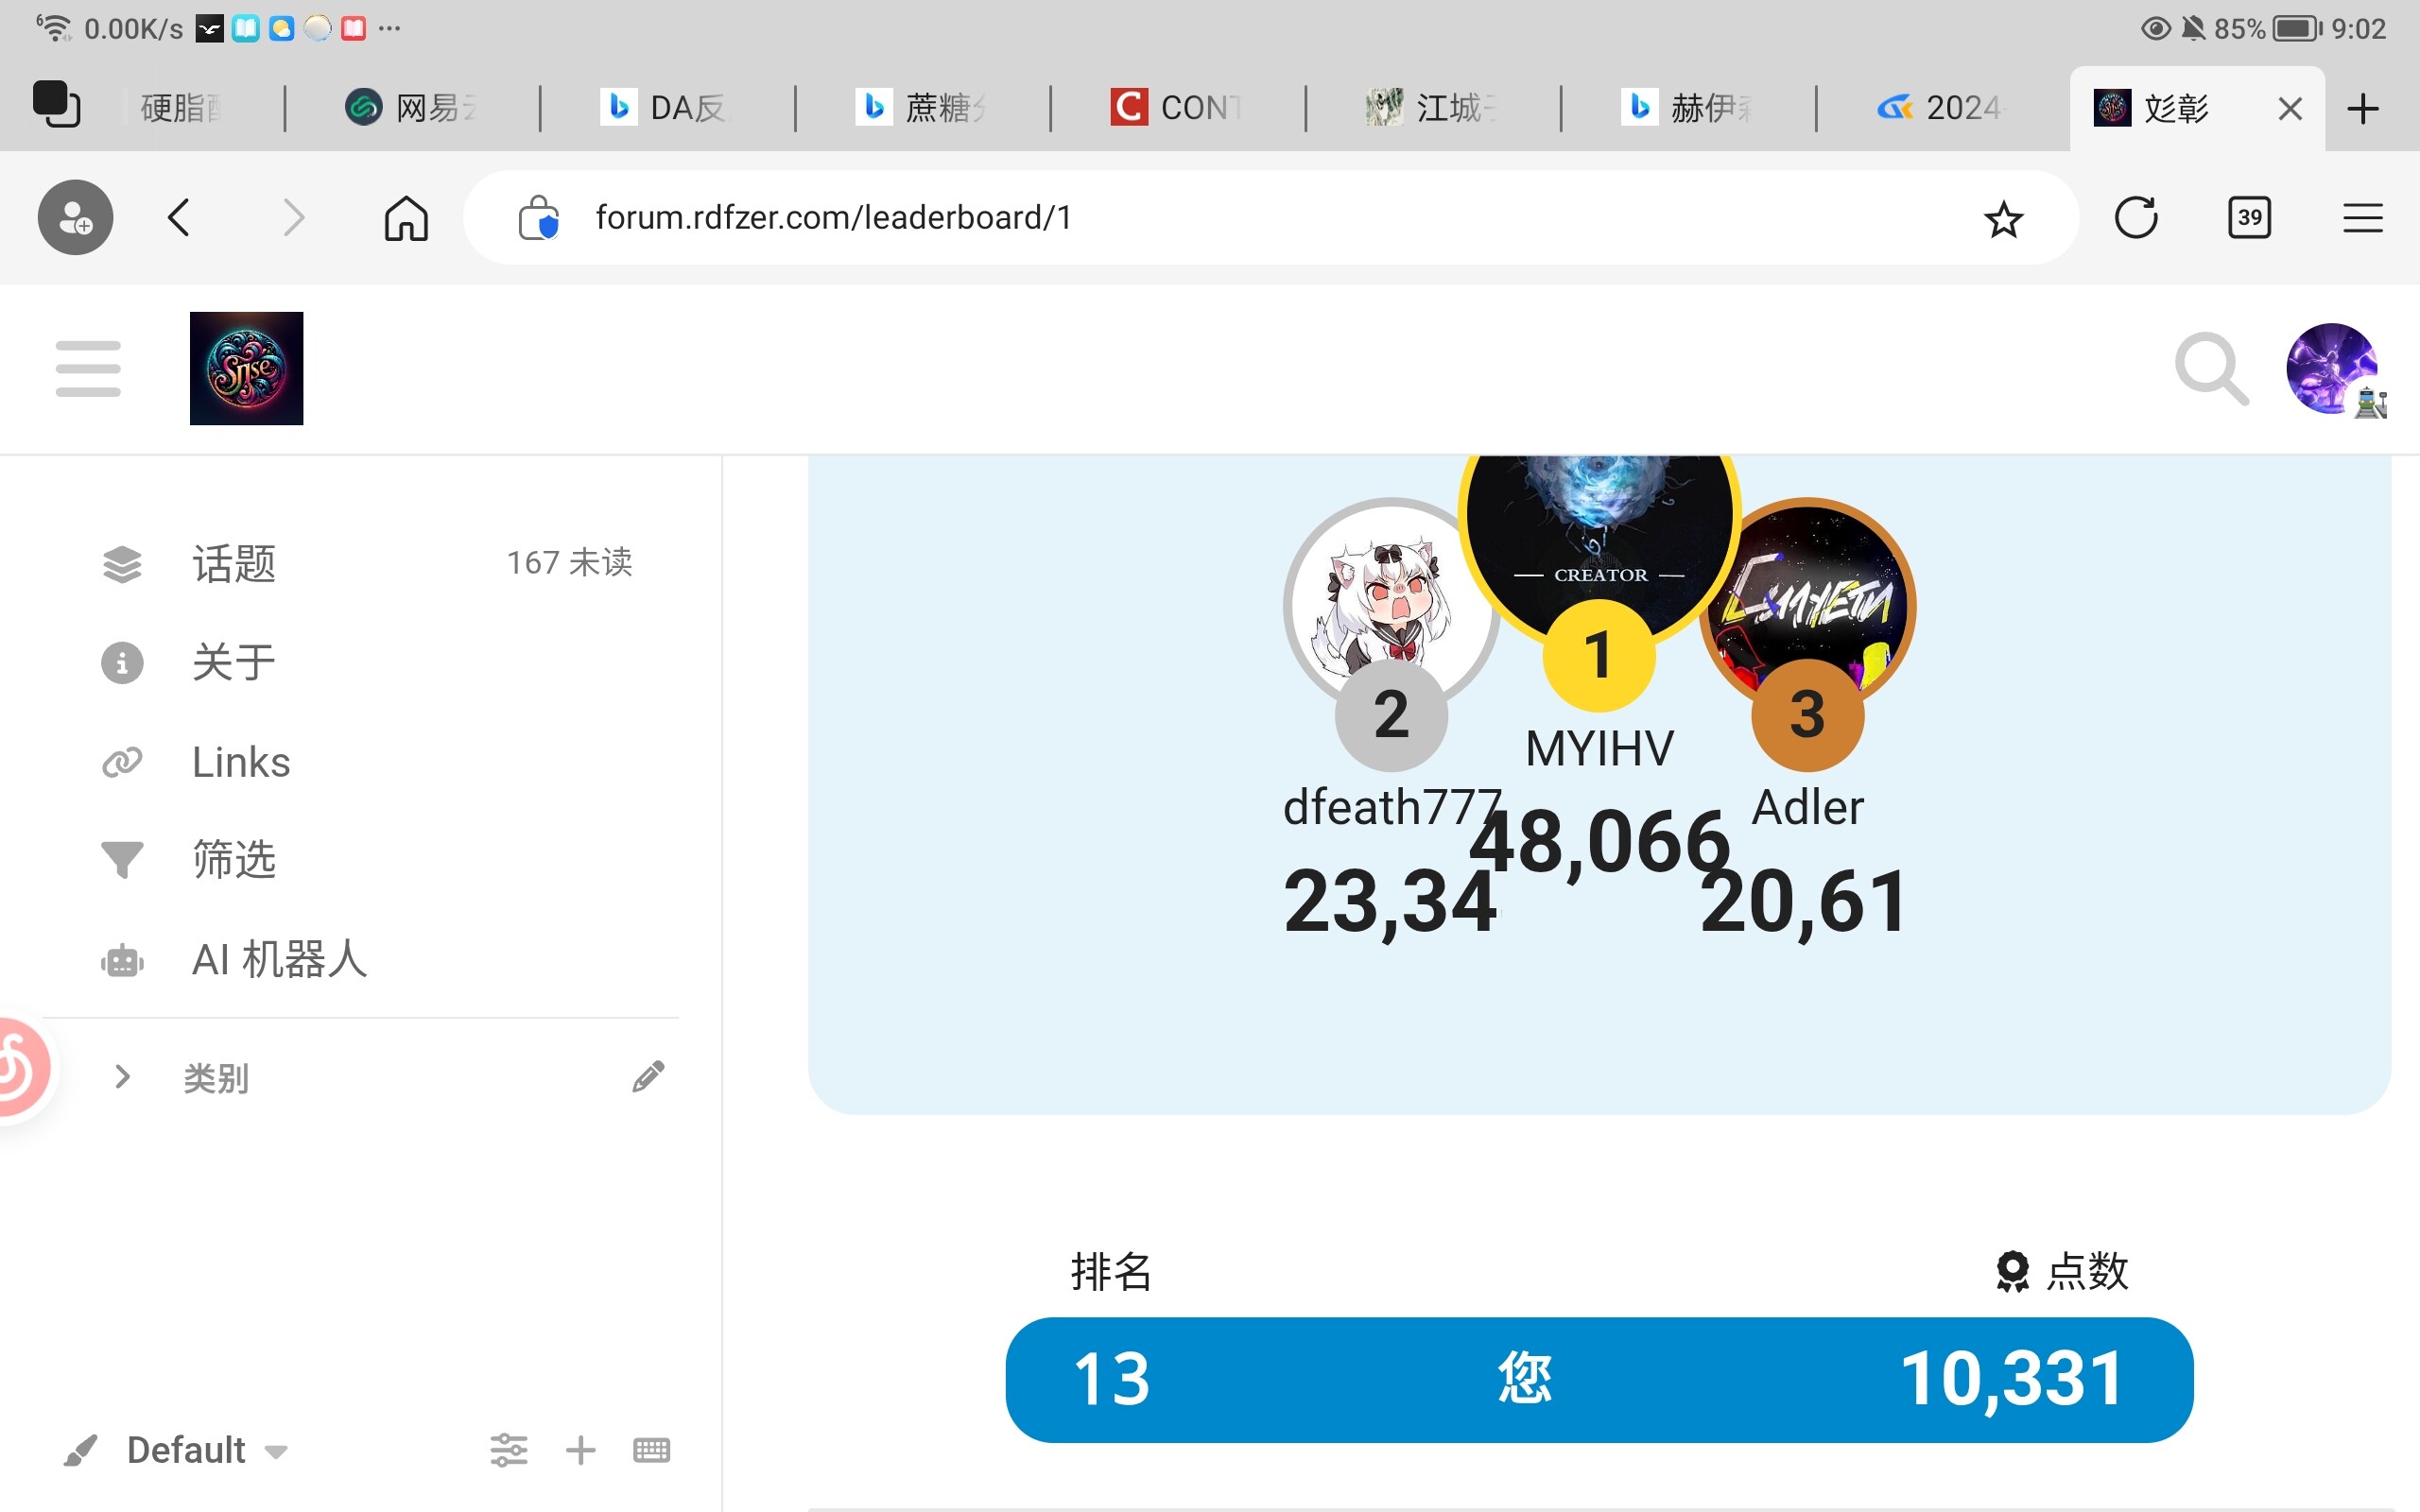Switch to the 网易 browser tab
This screenshot has height=1512, width=2420.
coord(412,108)
